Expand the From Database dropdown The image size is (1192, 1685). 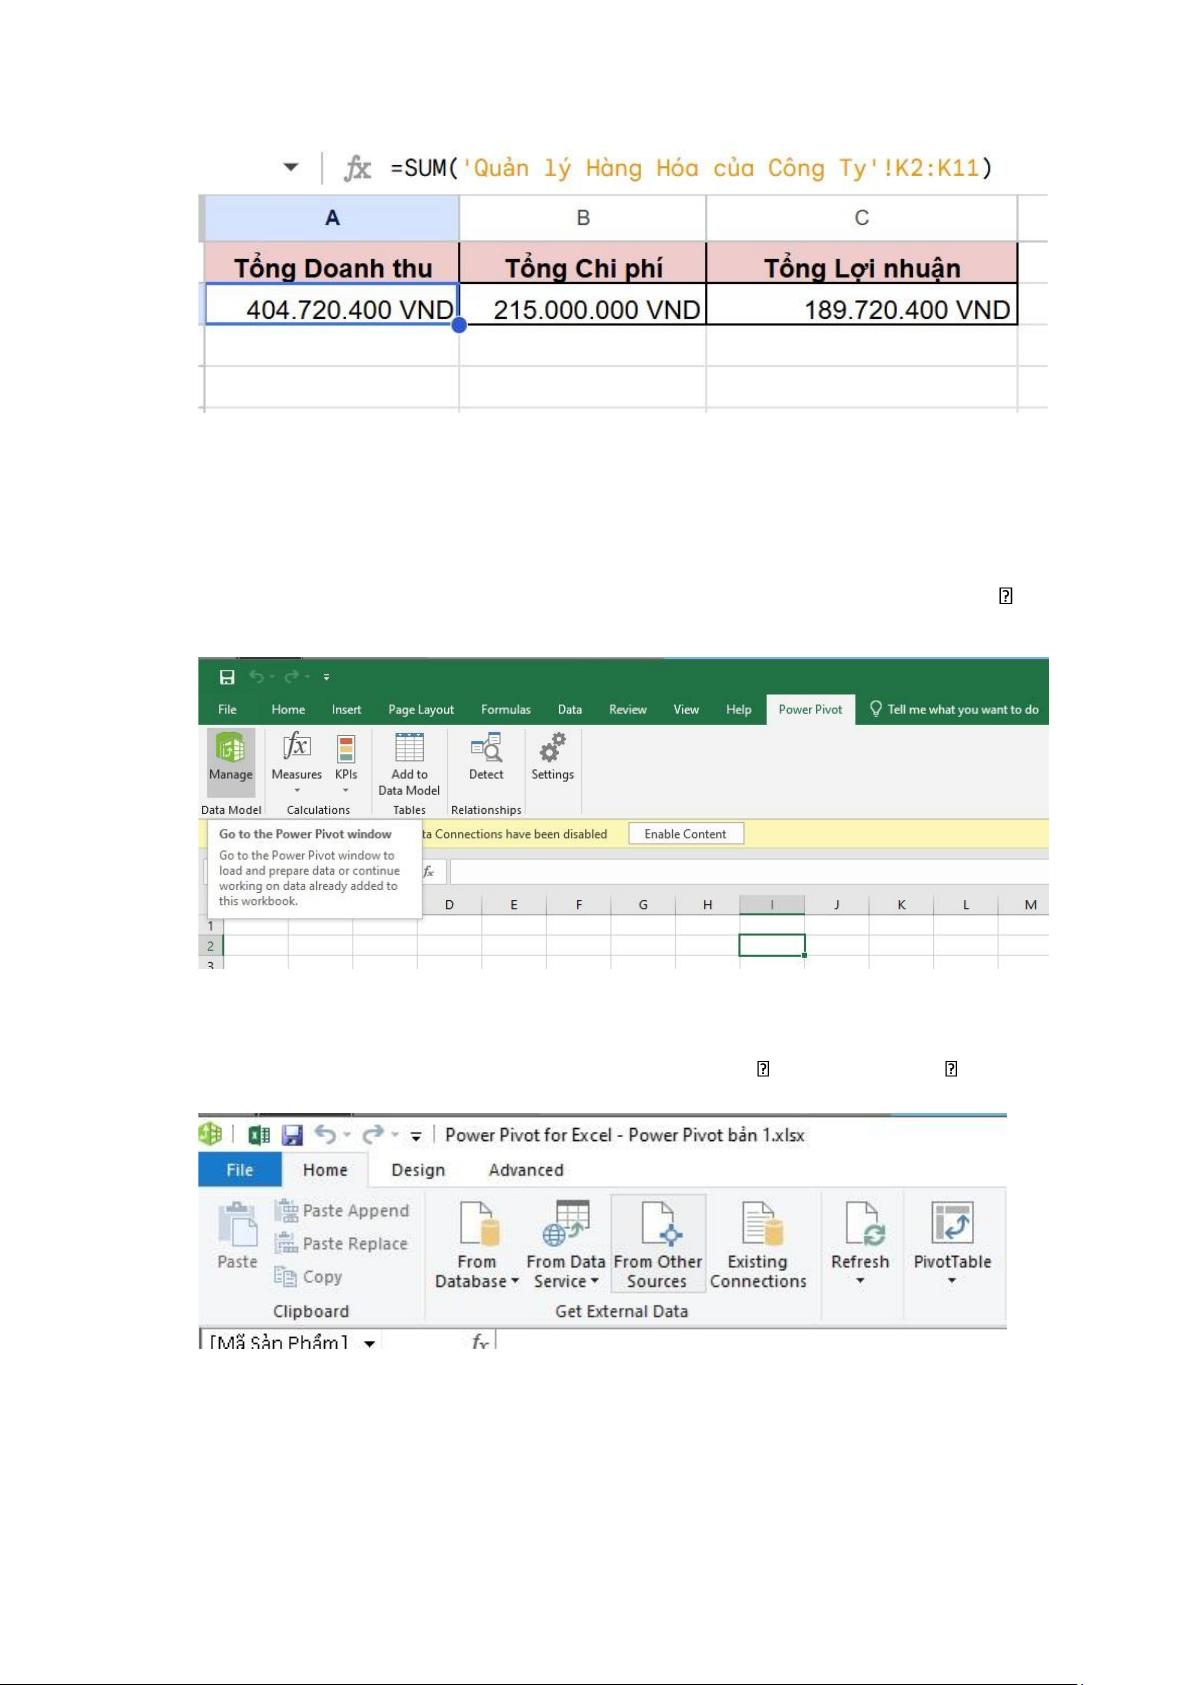515,1282
